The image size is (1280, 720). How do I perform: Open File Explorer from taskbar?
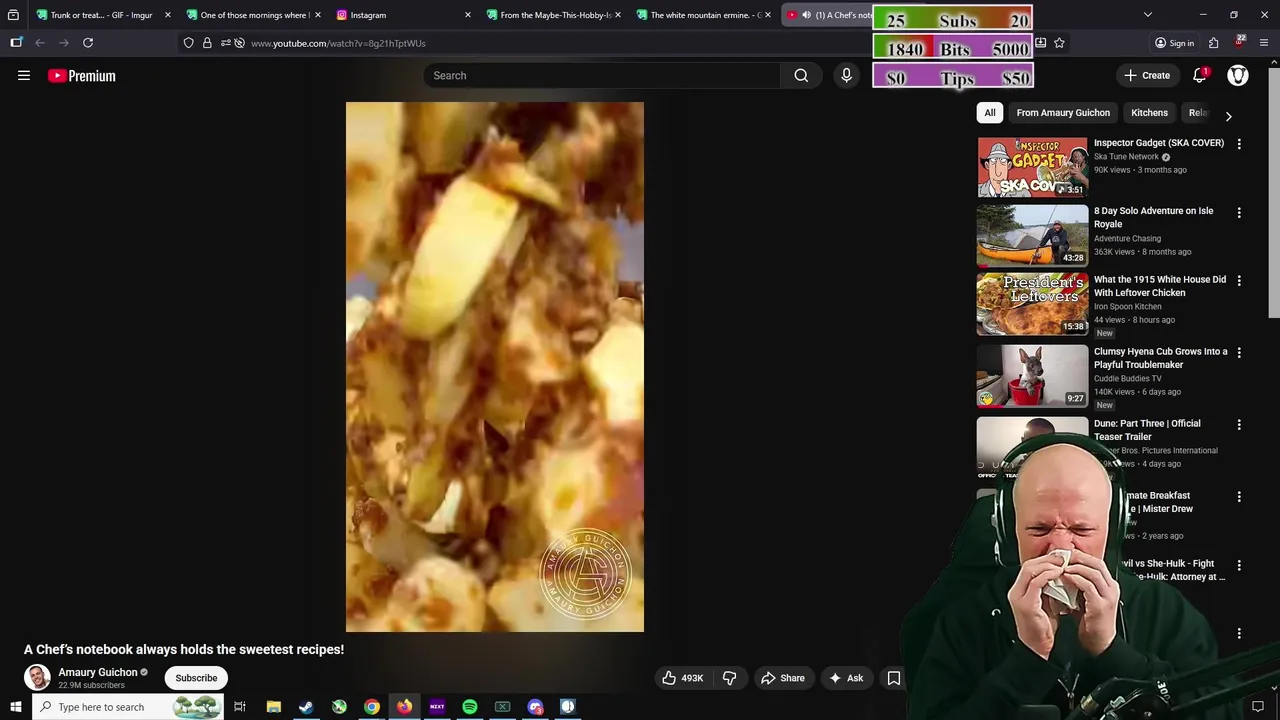coord(273,707)
